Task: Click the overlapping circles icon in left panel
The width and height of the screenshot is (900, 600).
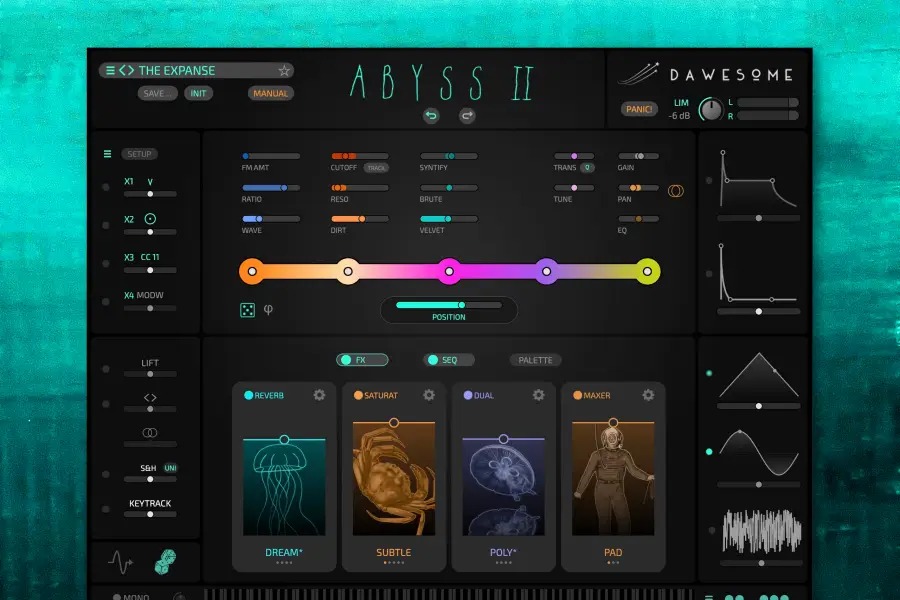Action: (150, 432)
